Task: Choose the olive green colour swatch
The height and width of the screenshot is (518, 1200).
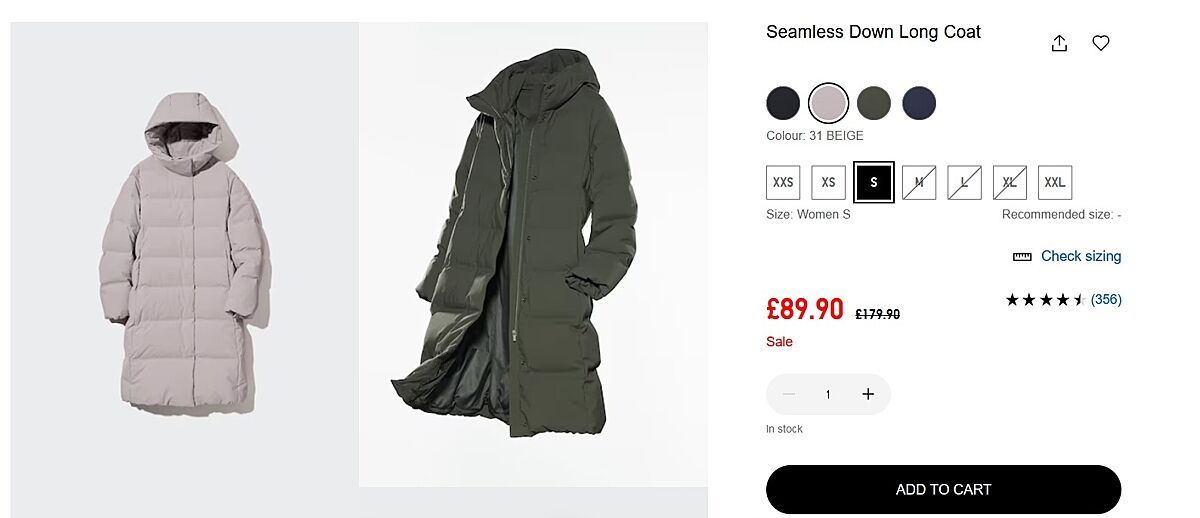Action: (873, 103)
